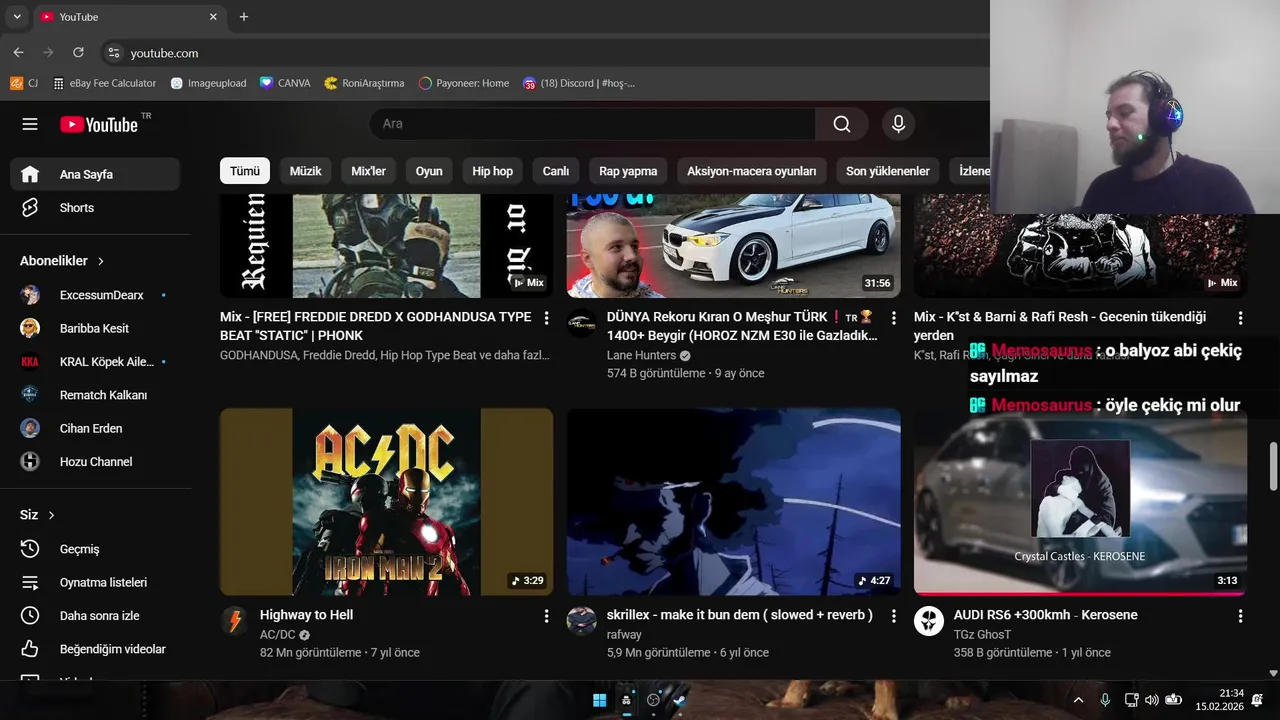
Task: Select the Aksiyon-macera oyunları chip
Action: tap(751, 171)
